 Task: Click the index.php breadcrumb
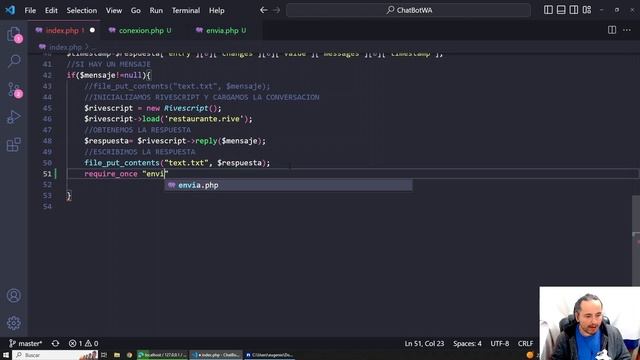tap(65, 47)
